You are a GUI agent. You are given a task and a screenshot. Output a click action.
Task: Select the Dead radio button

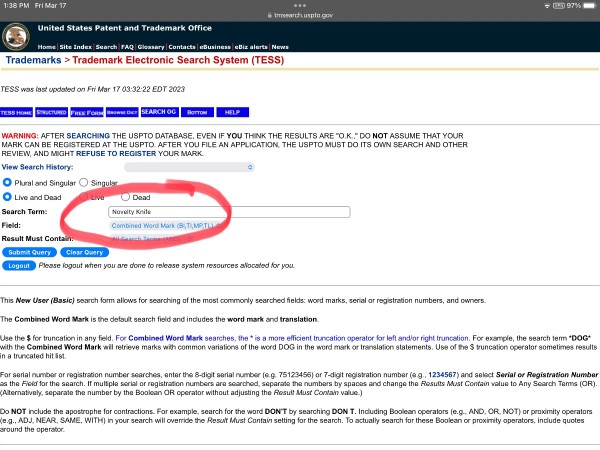125,197
